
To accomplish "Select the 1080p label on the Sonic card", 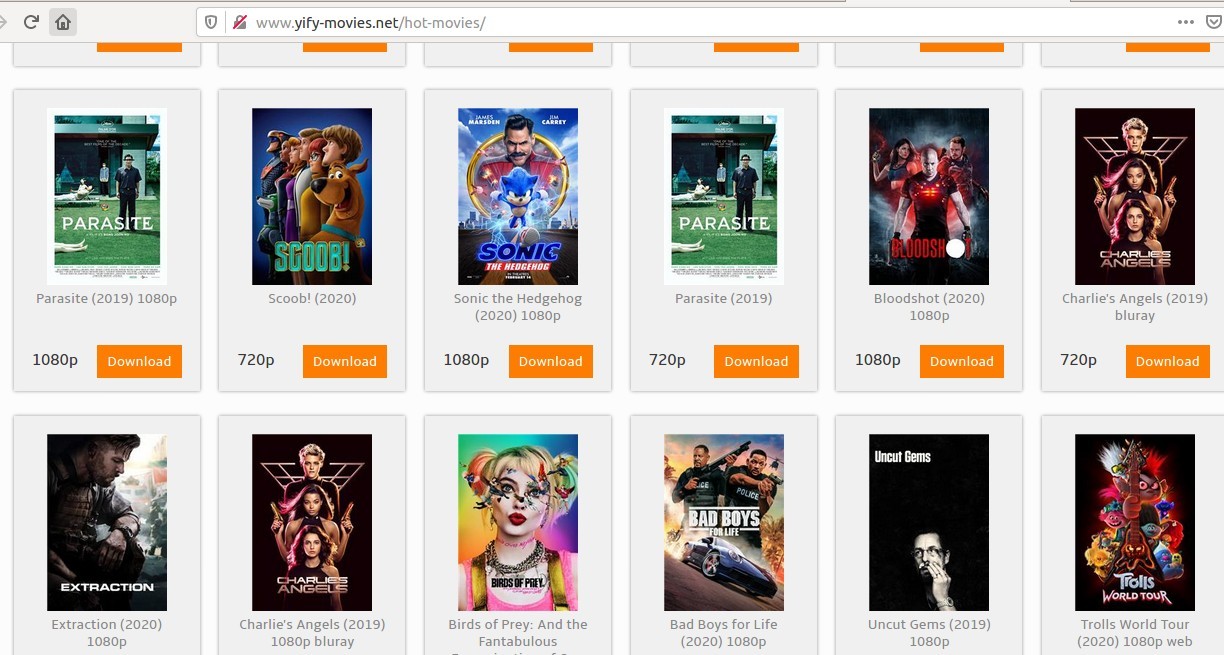I will click(466, 360).
